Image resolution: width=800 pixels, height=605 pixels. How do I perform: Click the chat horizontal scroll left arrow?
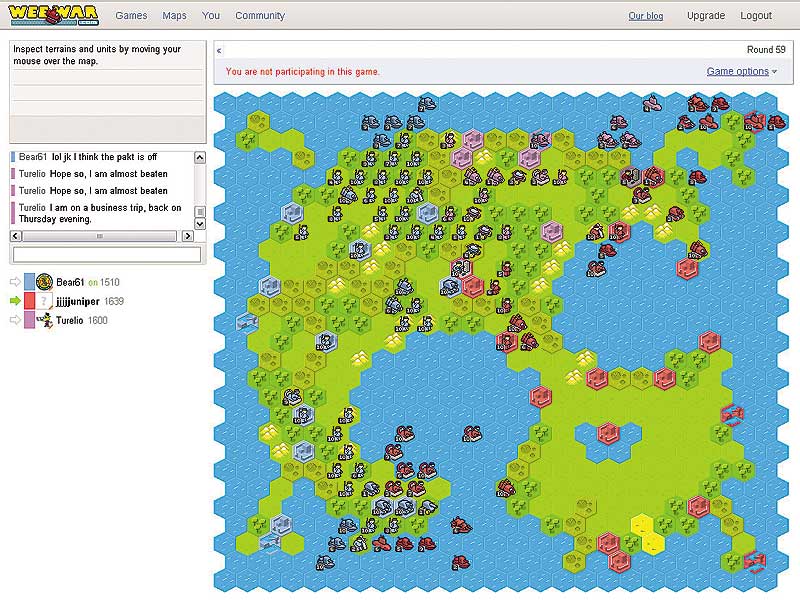click(x=16, y=236)
